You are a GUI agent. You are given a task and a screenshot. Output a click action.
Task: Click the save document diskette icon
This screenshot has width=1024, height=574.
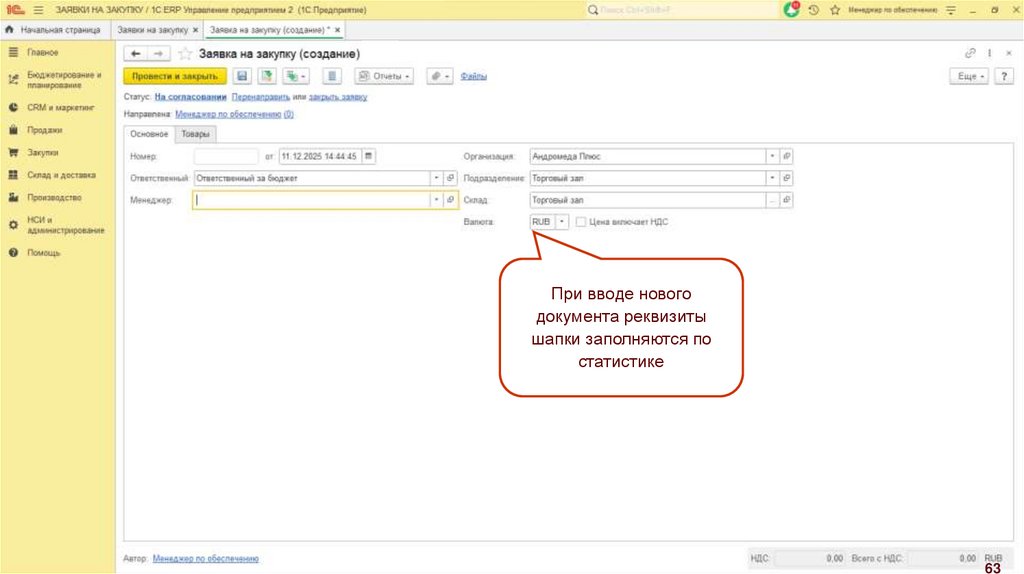[241, 76]
